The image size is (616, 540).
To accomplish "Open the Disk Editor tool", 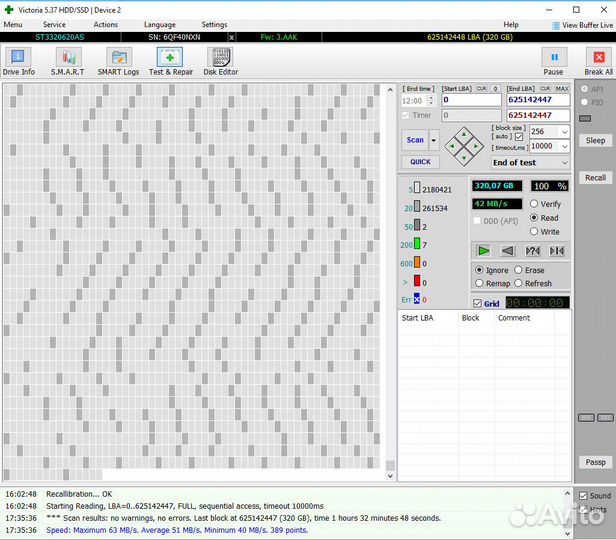I will point(221,62).
